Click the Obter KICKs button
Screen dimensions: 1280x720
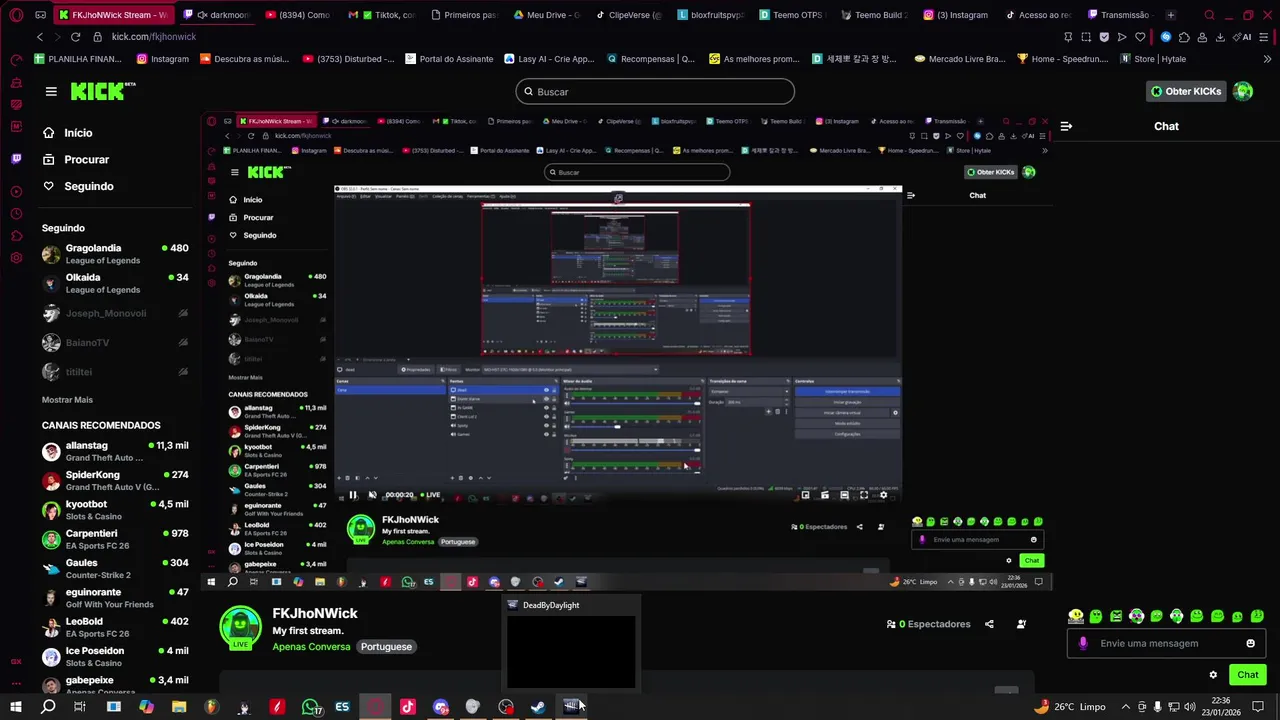(x=1186, y=91)
